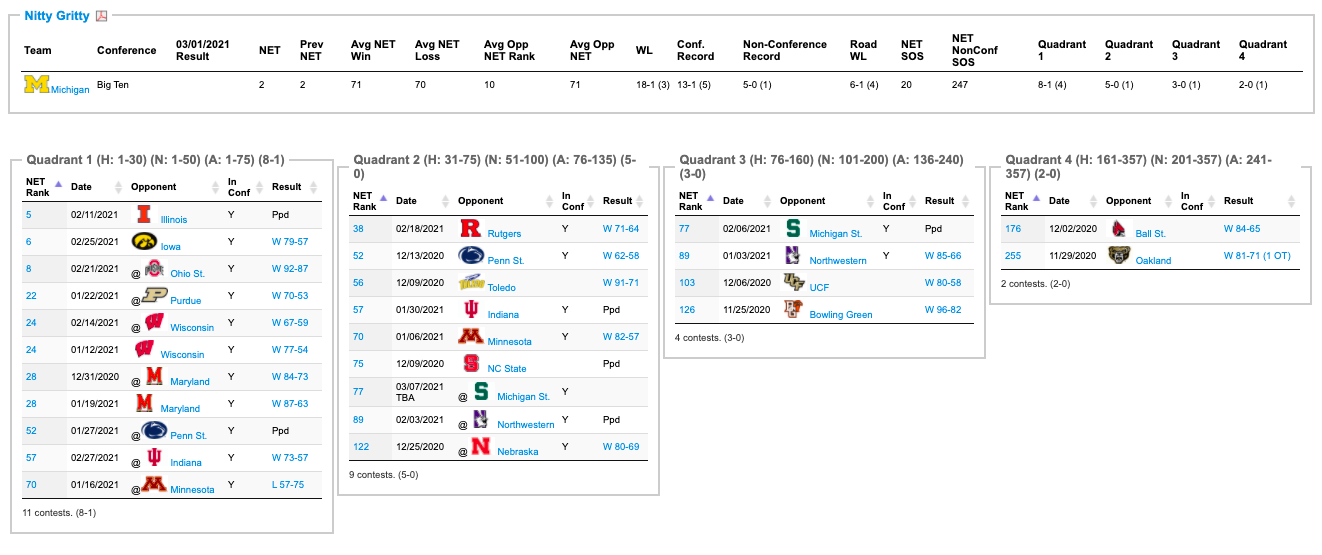The image size is (1322, 555).
Task: Click the Minnesota logo in the Quadrant 1 table
Action: (153, 484)
